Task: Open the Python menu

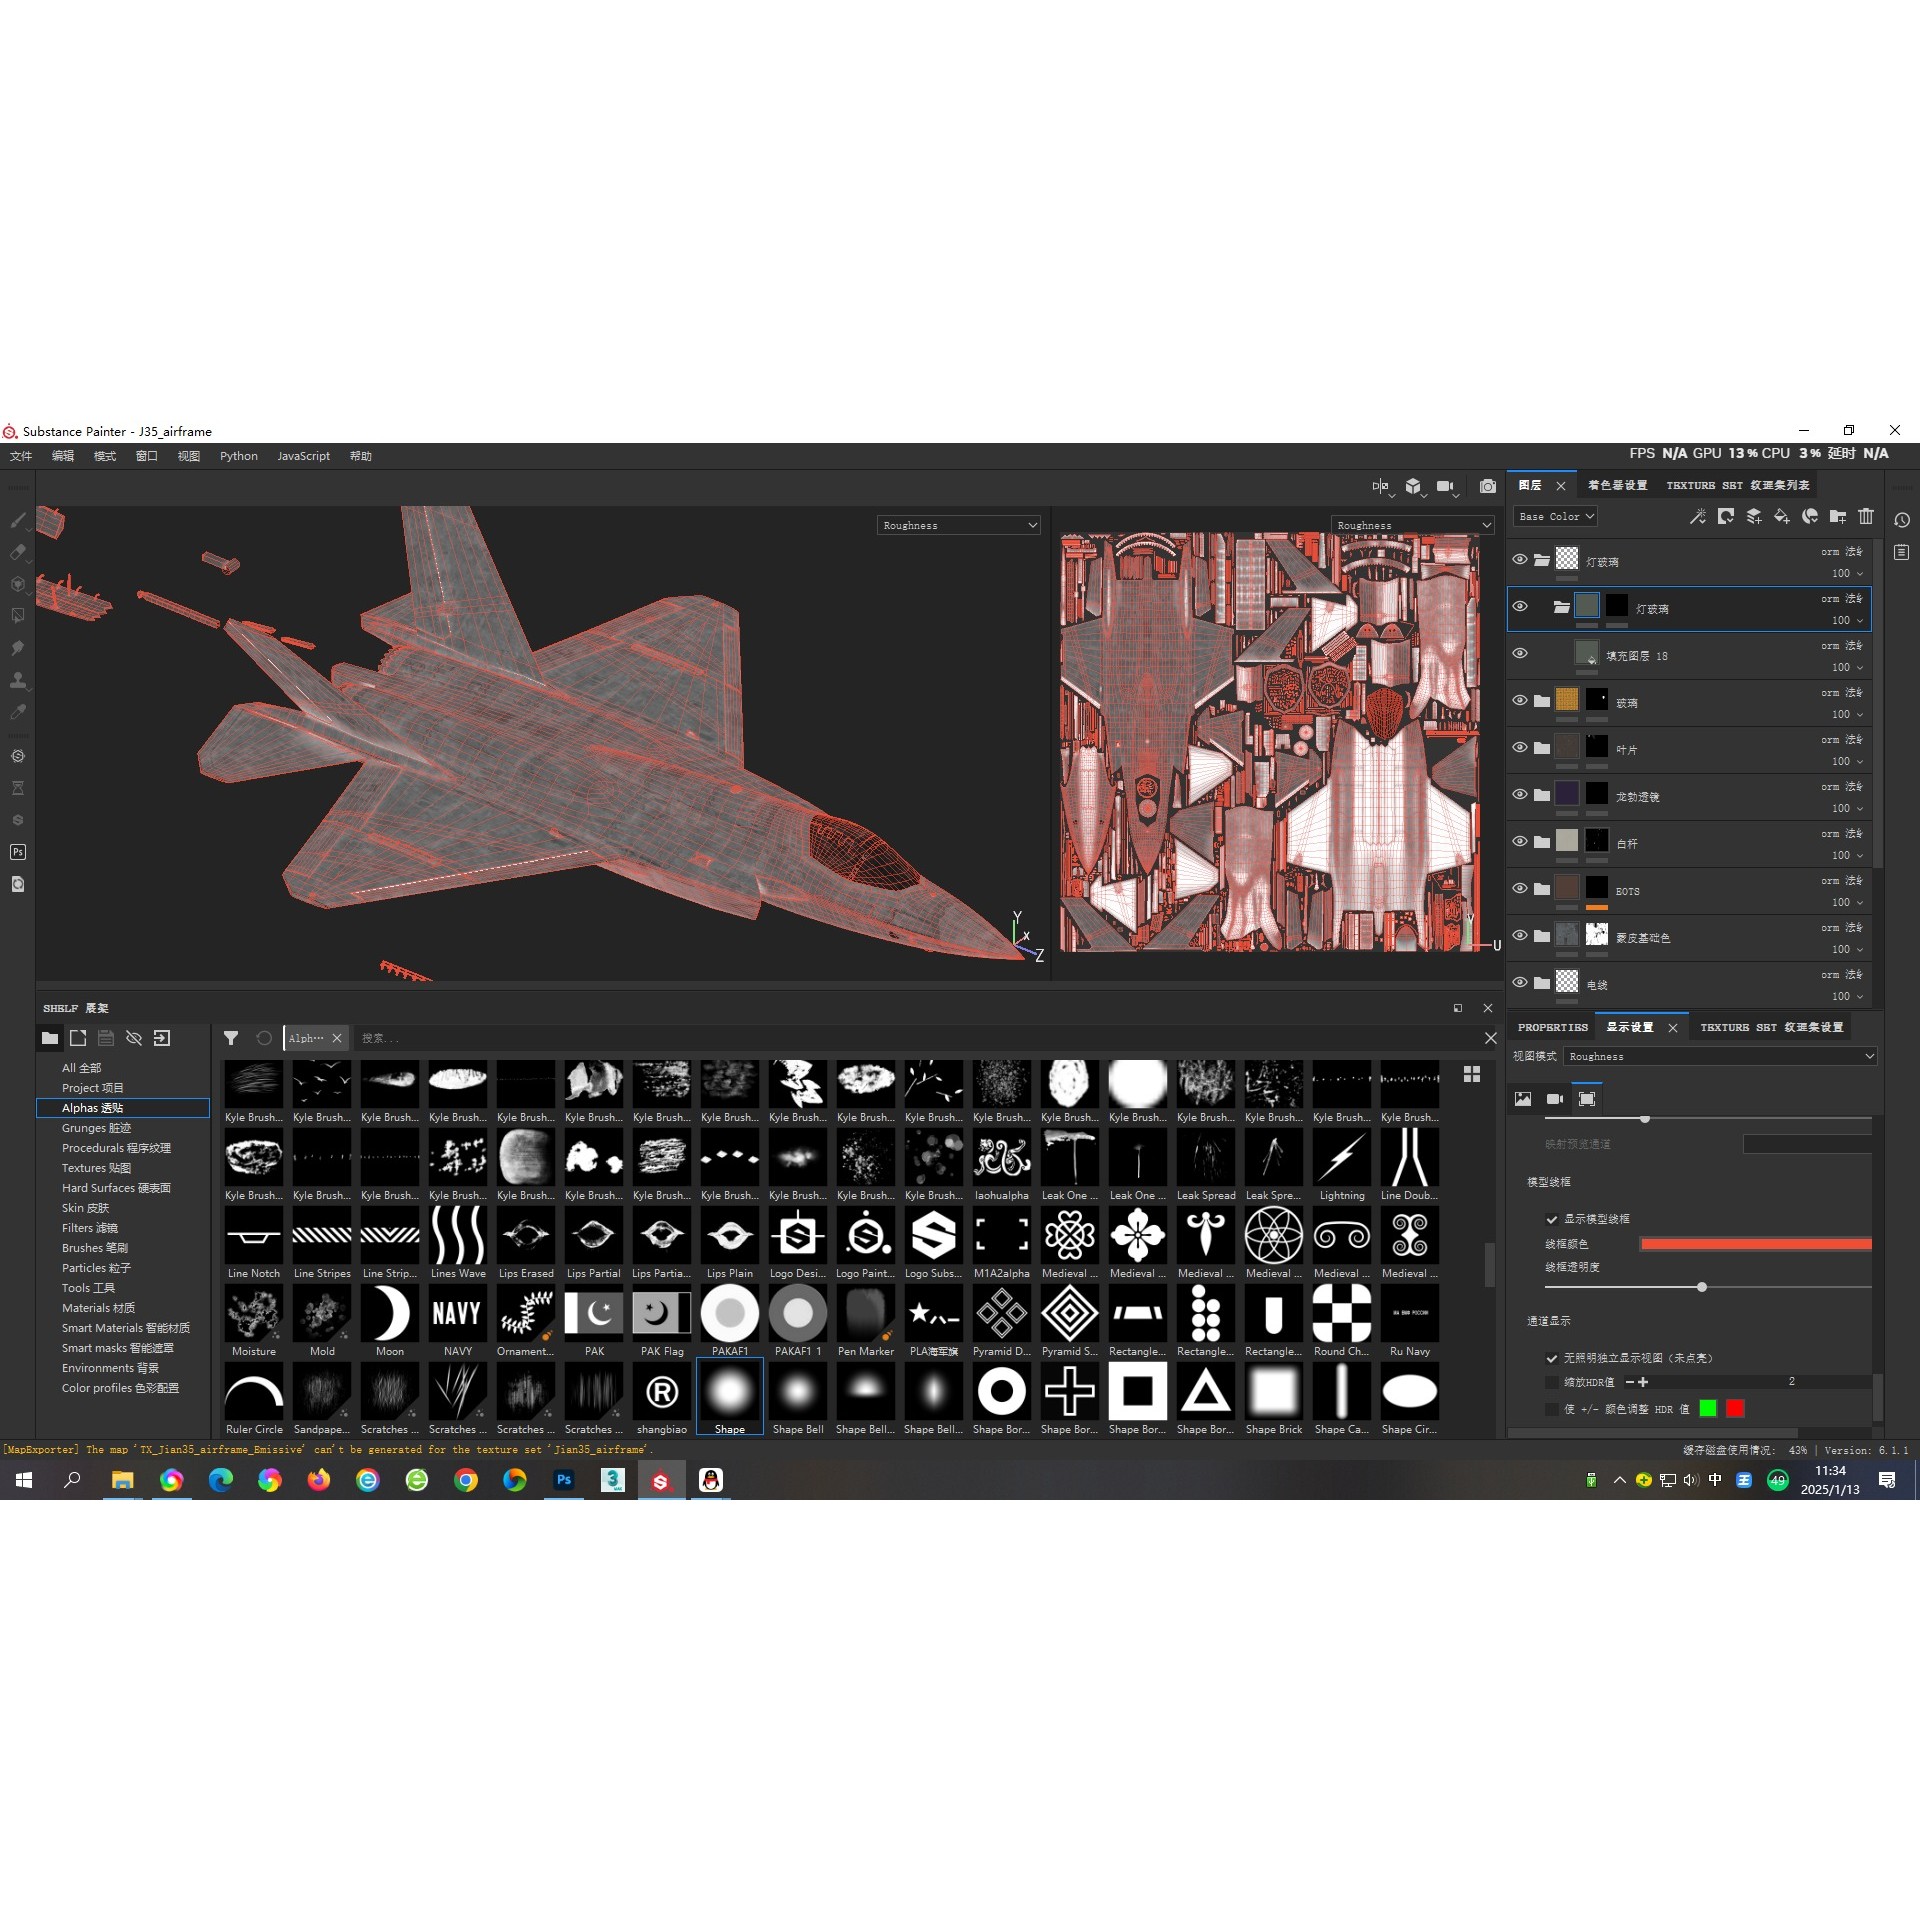Action: click(238, 456)
